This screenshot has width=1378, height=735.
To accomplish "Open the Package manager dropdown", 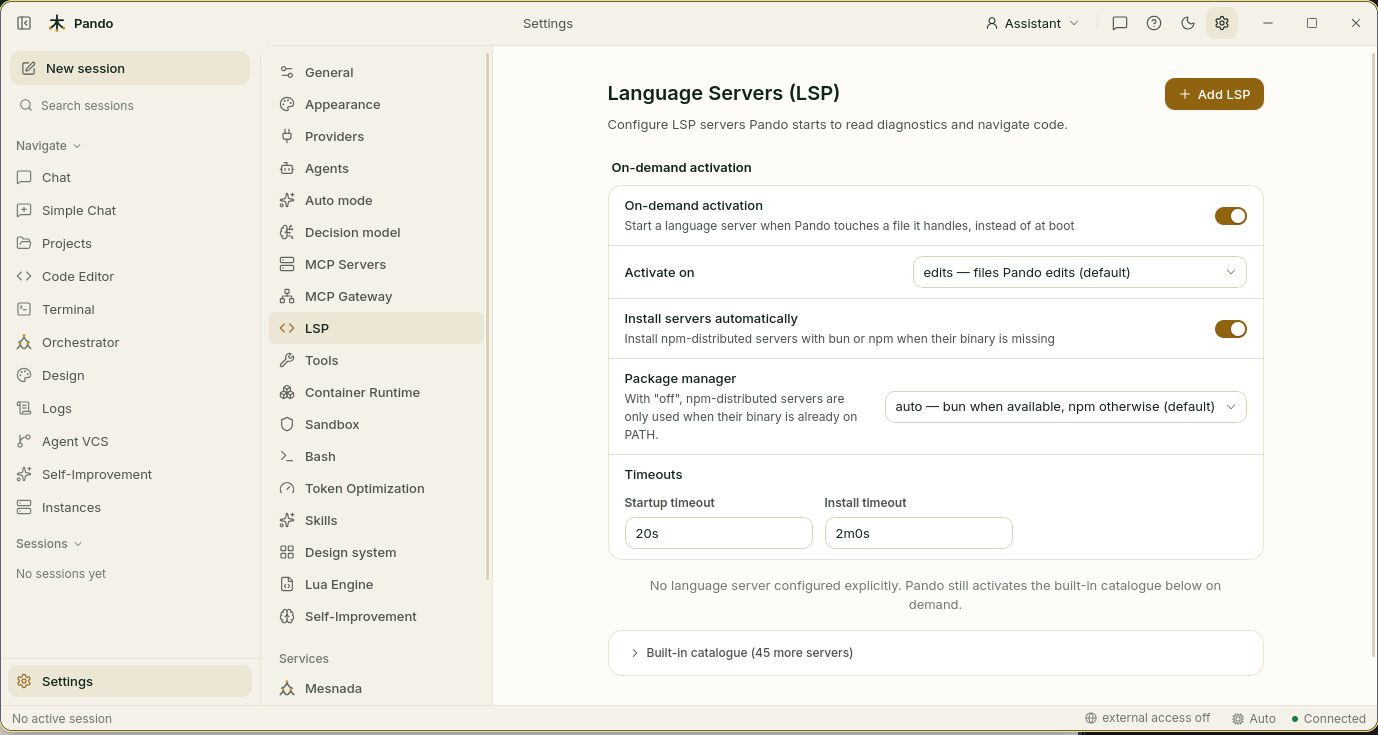I will 1065,407.
